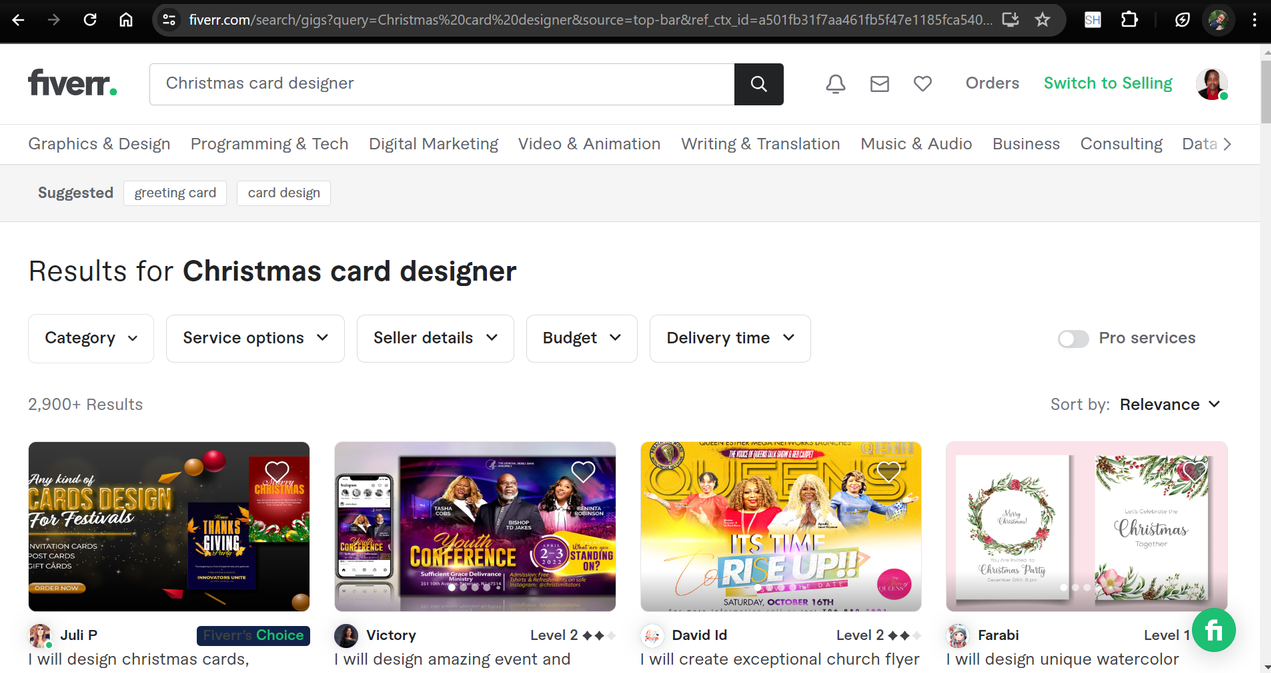Open Digital Marketing category
1271x673 pixels.
point(433,144)
